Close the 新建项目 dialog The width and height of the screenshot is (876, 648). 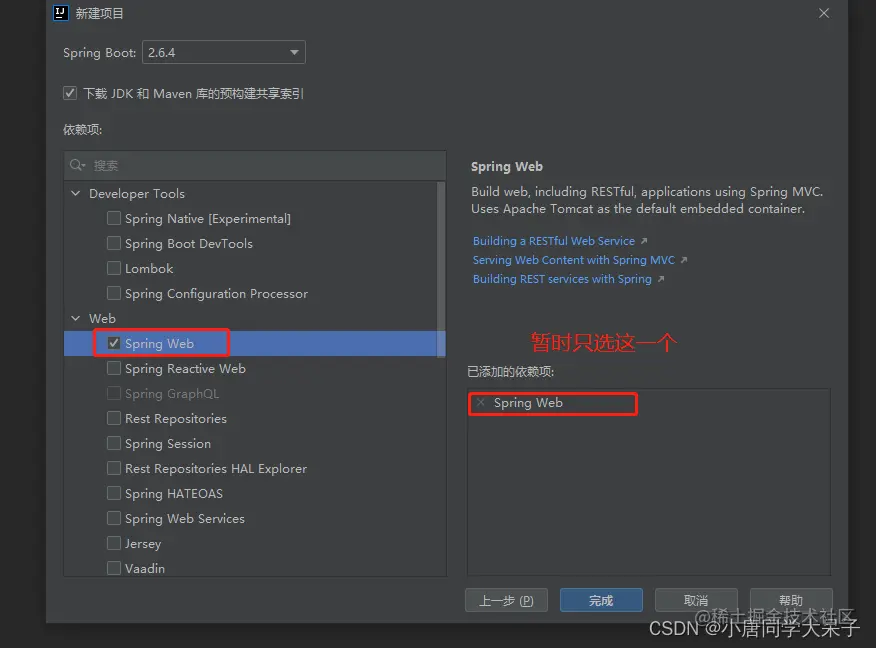[x=823, y=13]
